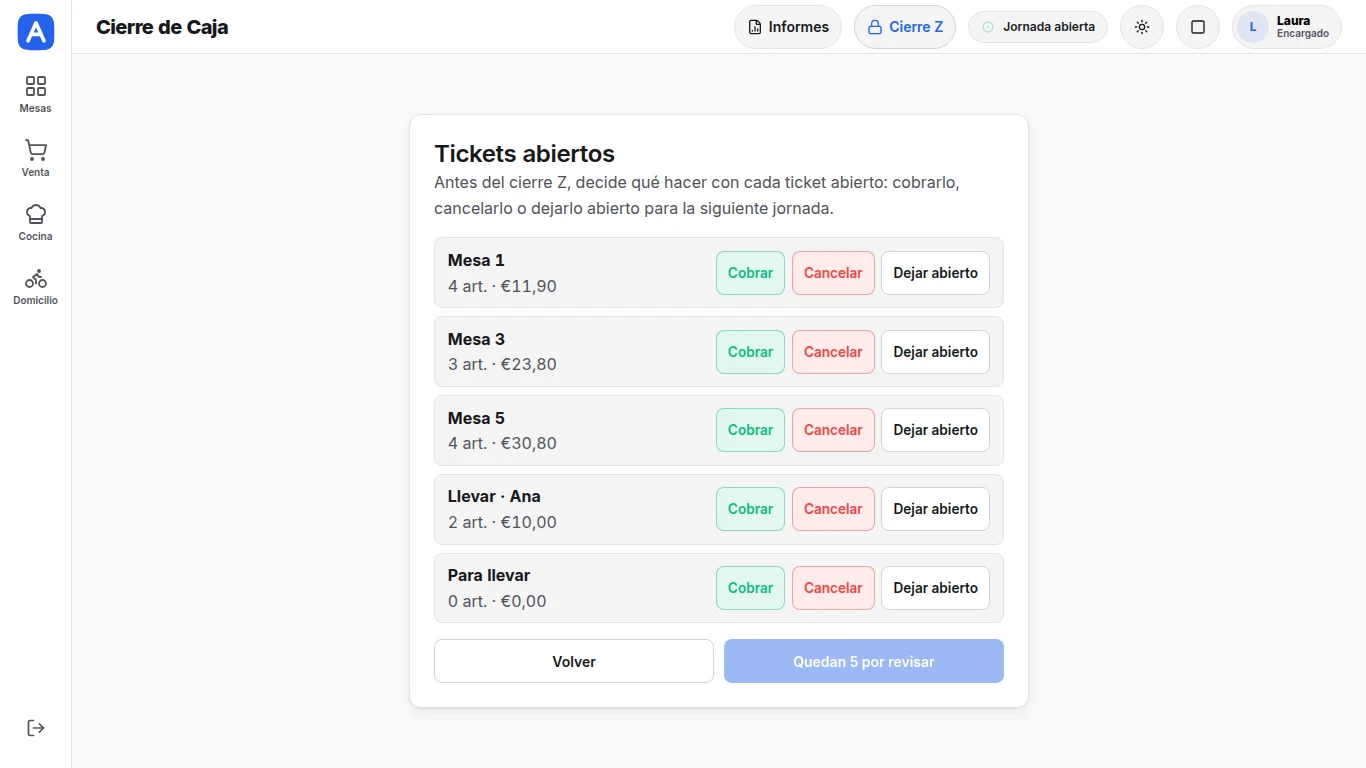This screenshot has width=1366, height=768.
Task: Cancelar the Mesa 5 ticket
Action: [x=833, y=430]
